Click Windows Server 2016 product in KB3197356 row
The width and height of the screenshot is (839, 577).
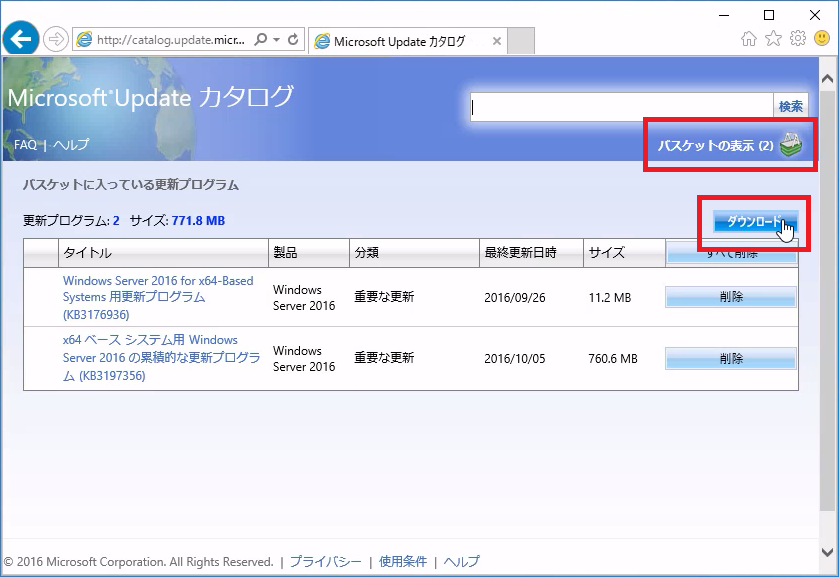coord(304,359)
